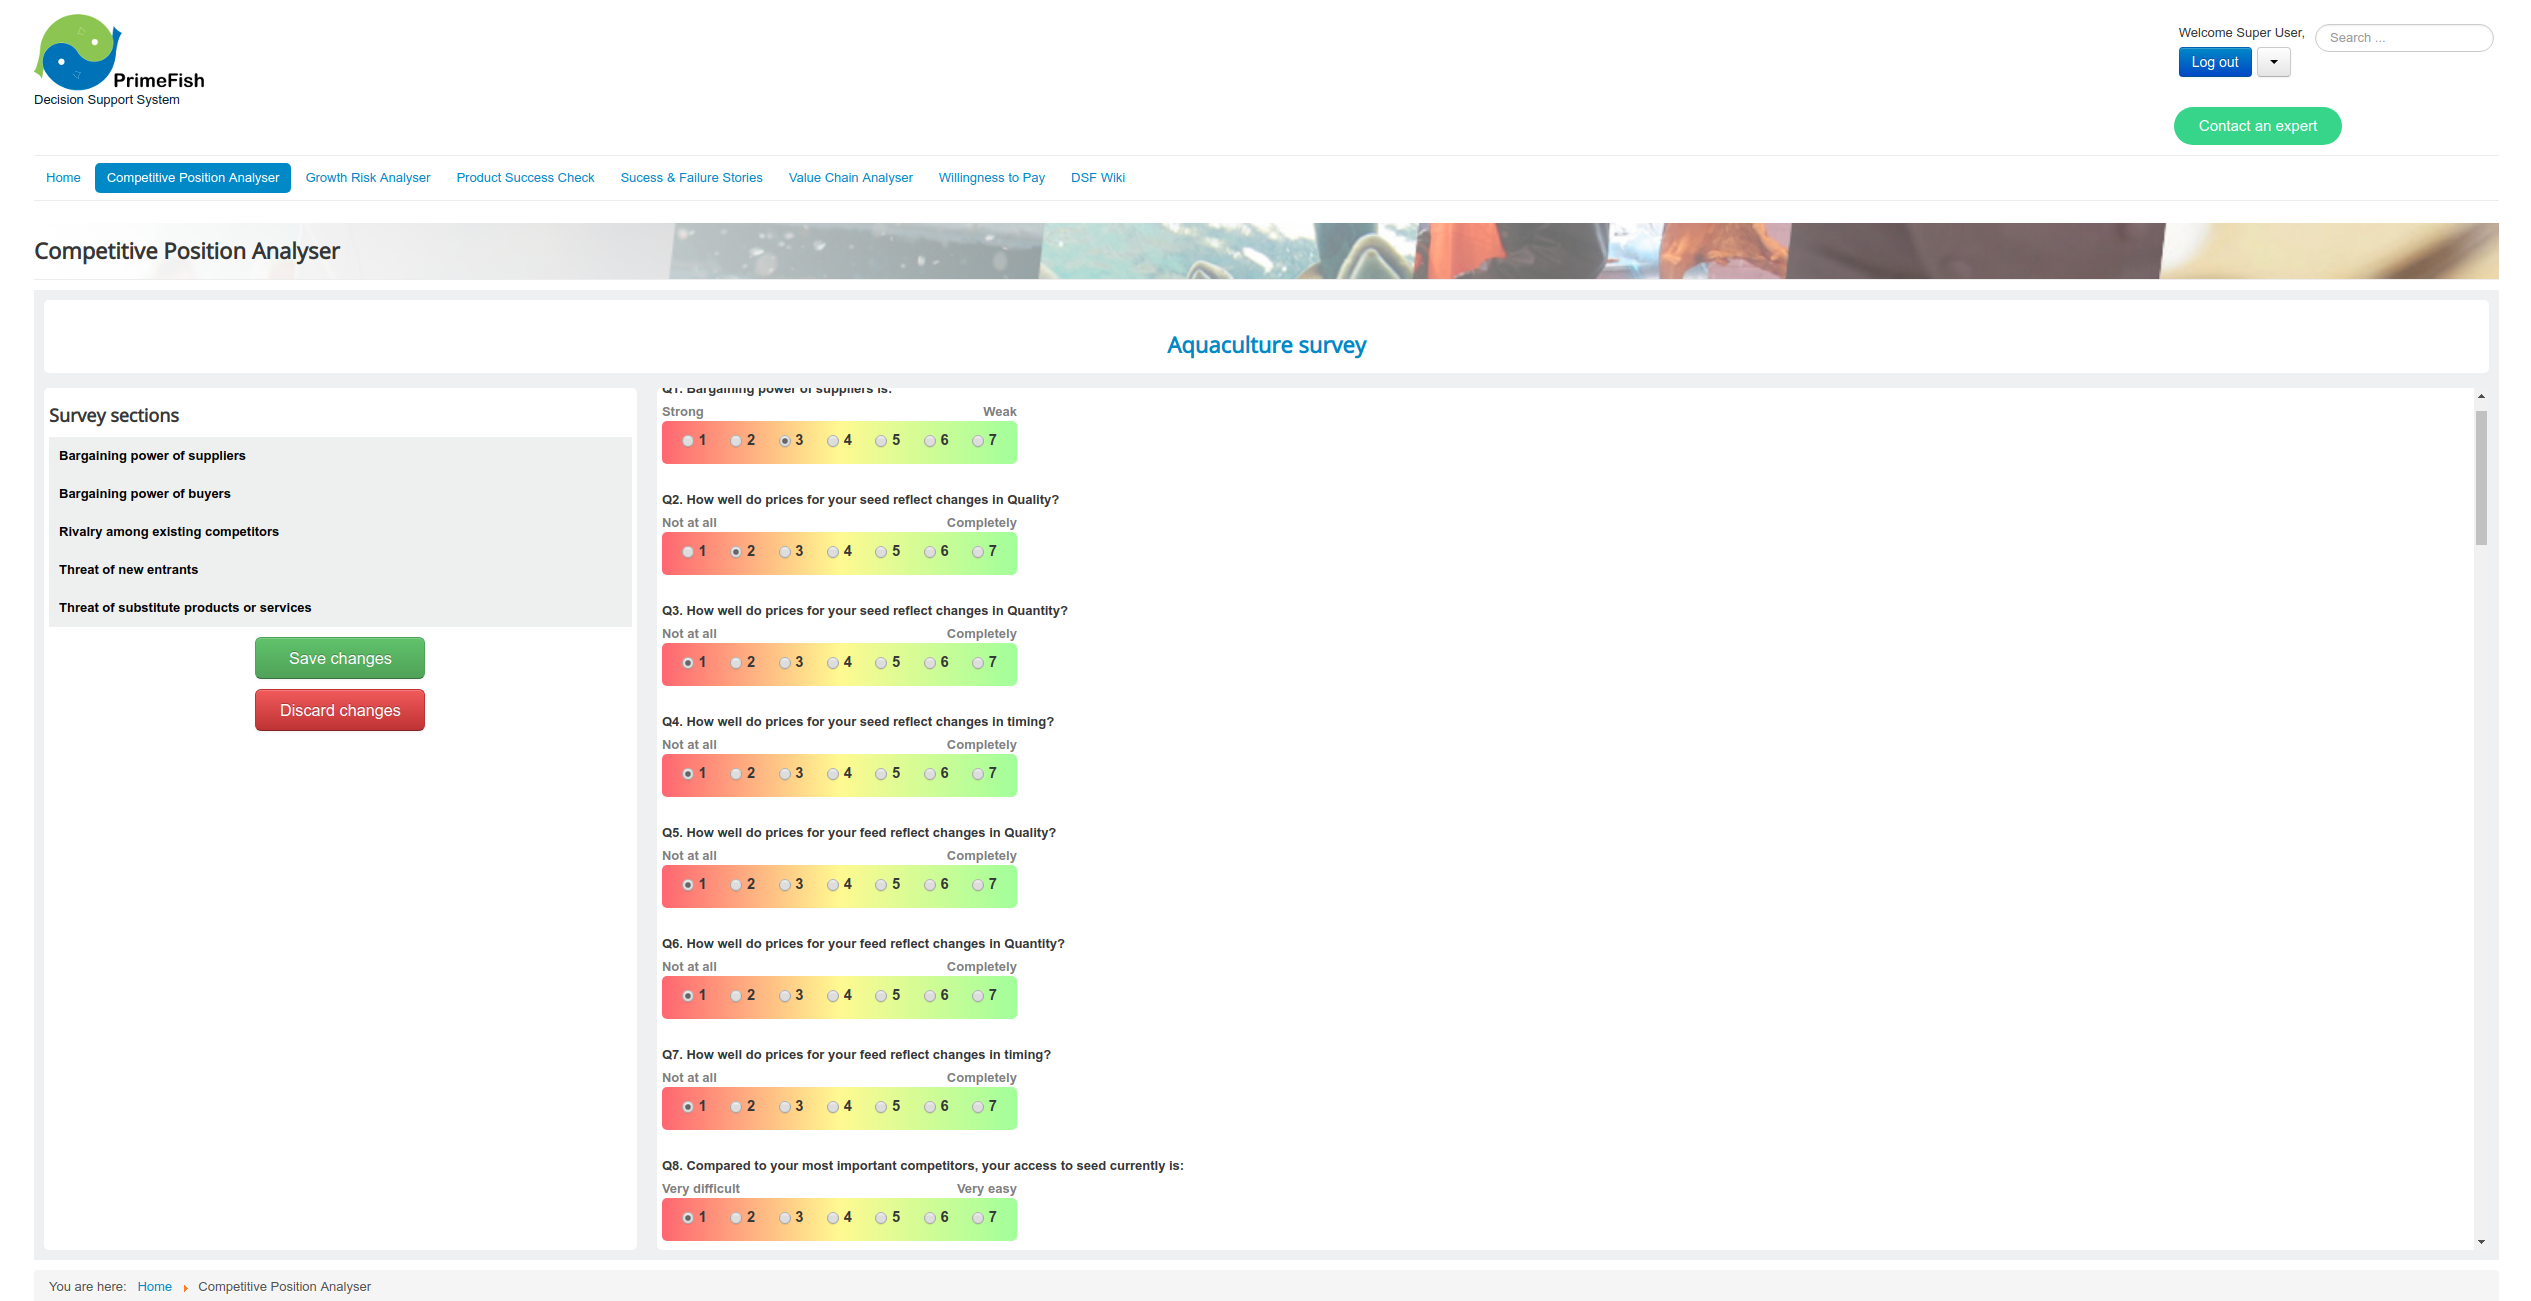
Task: Click the Competitive Position Analyser tab
Action: (x=192, y=178)
